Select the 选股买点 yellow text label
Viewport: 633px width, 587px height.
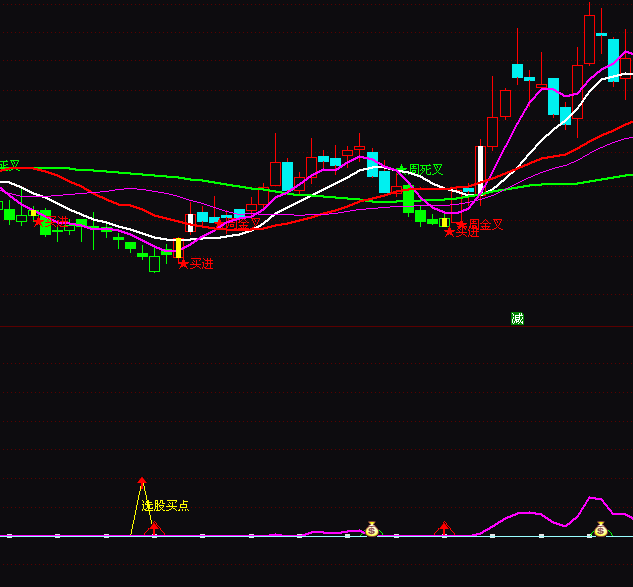pyautogui.click(x=166, y=506)
